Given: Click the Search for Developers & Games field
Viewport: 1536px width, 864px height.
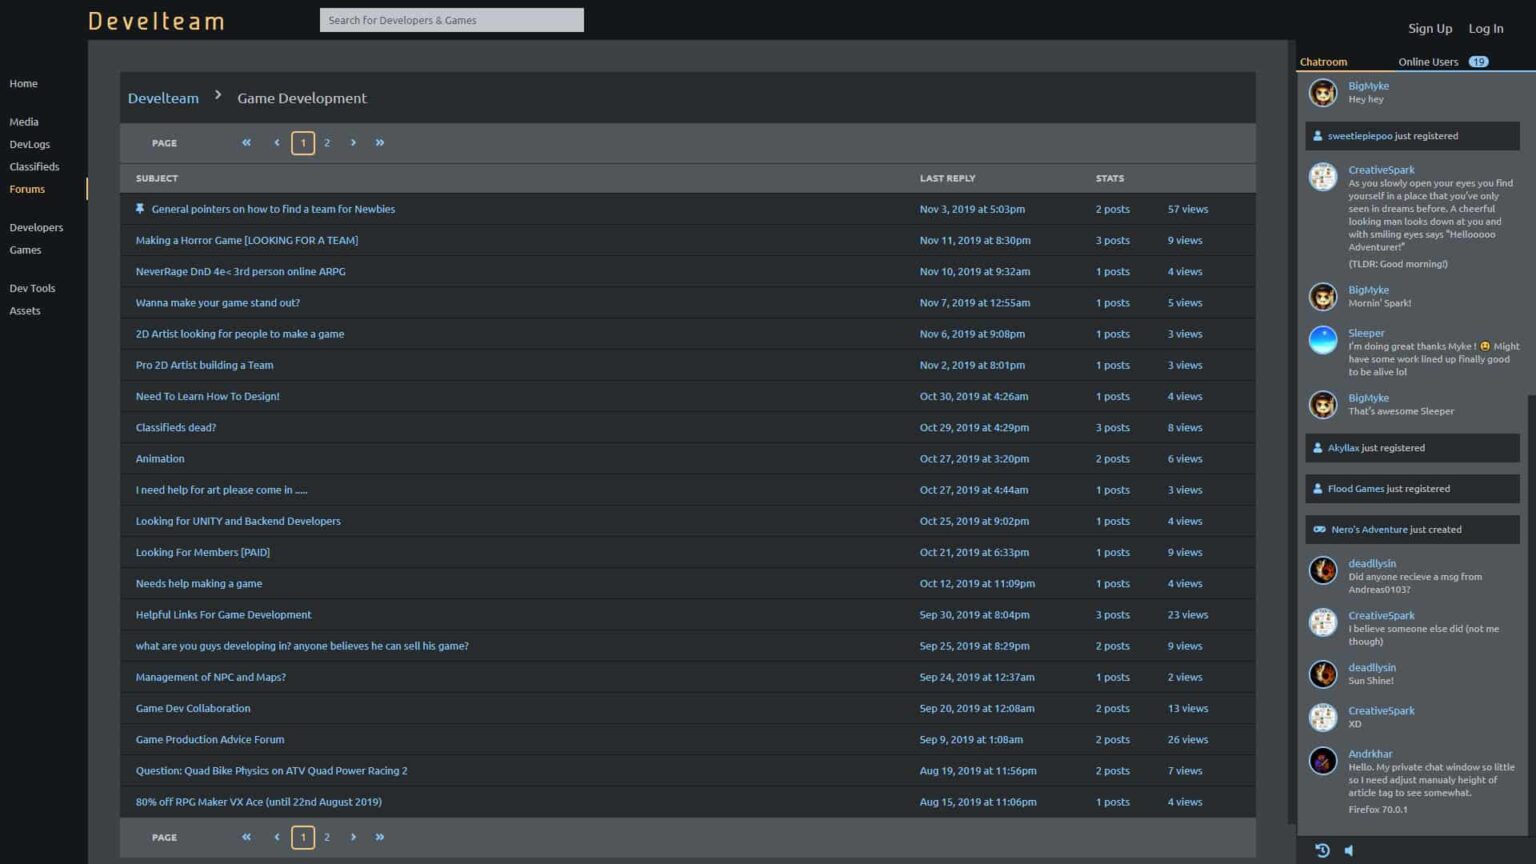Looking at the screenshot, I should [451, 19].
